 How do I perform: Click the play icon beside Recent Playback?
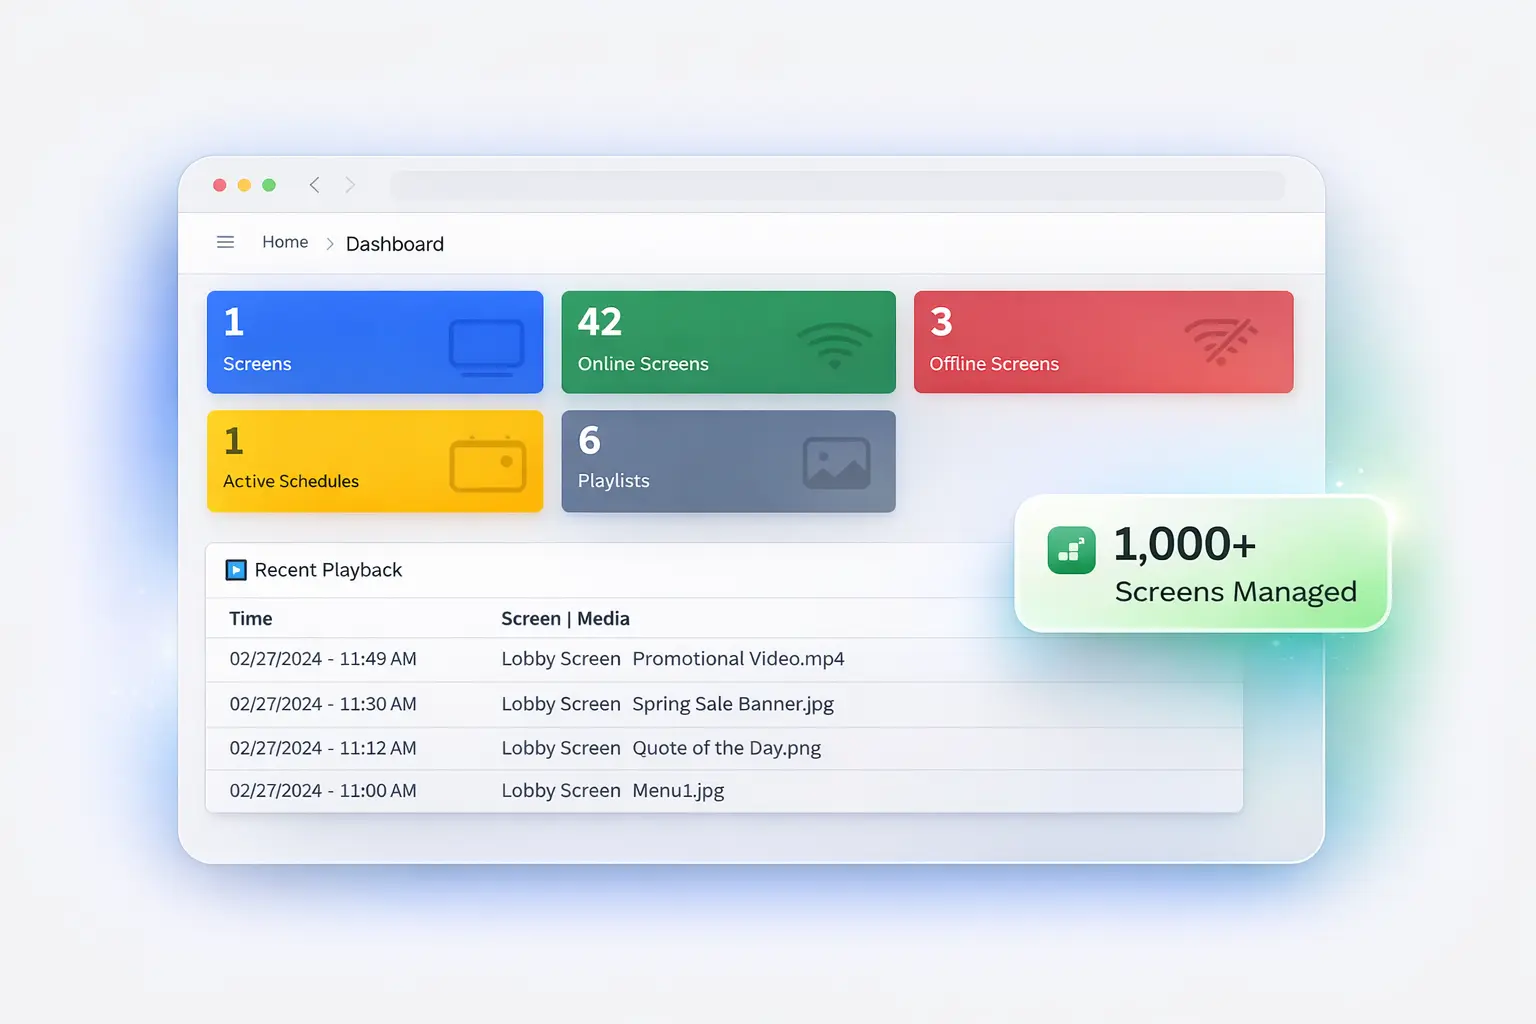point(236,570)
